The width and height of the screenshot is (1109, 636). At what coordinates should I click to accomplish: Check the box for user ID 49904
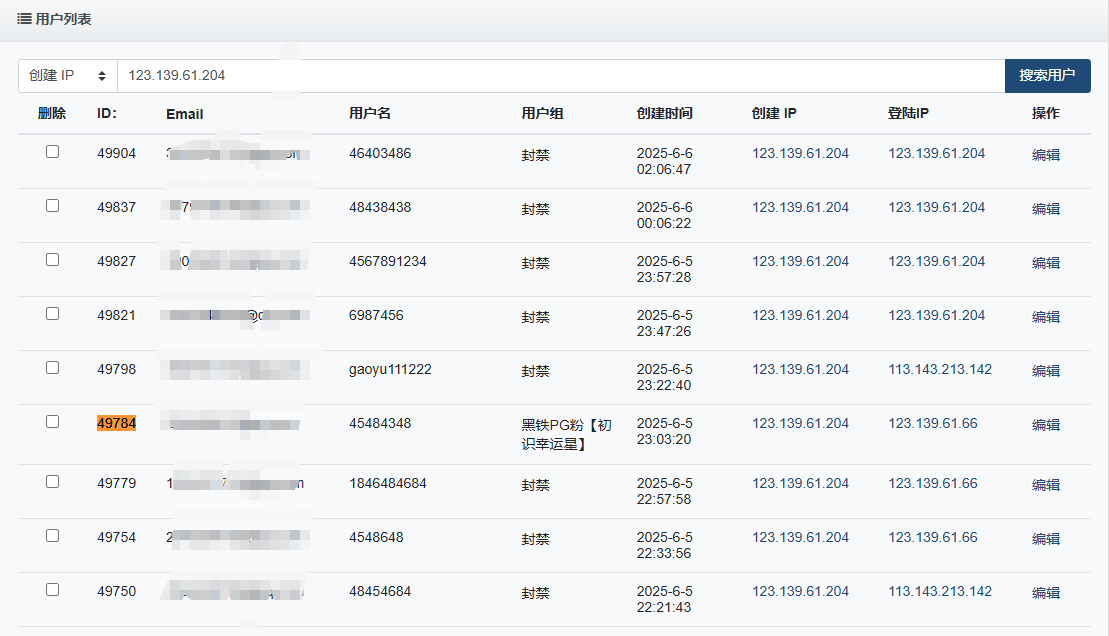tap(52, 151)
